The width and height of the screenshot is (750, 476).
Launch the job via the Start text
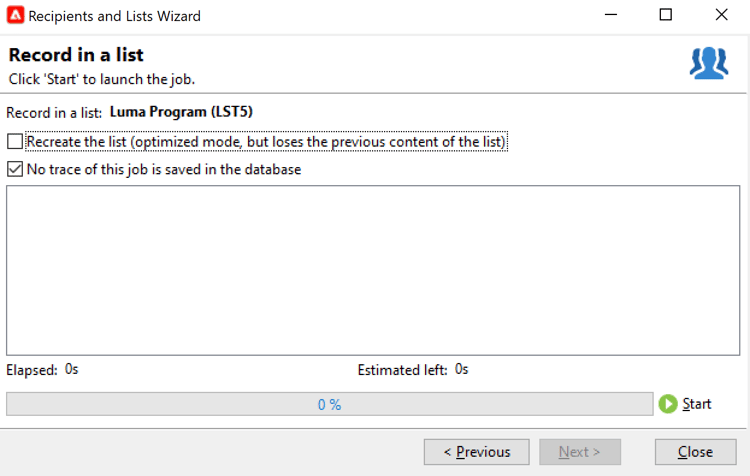tap(697, 404)
